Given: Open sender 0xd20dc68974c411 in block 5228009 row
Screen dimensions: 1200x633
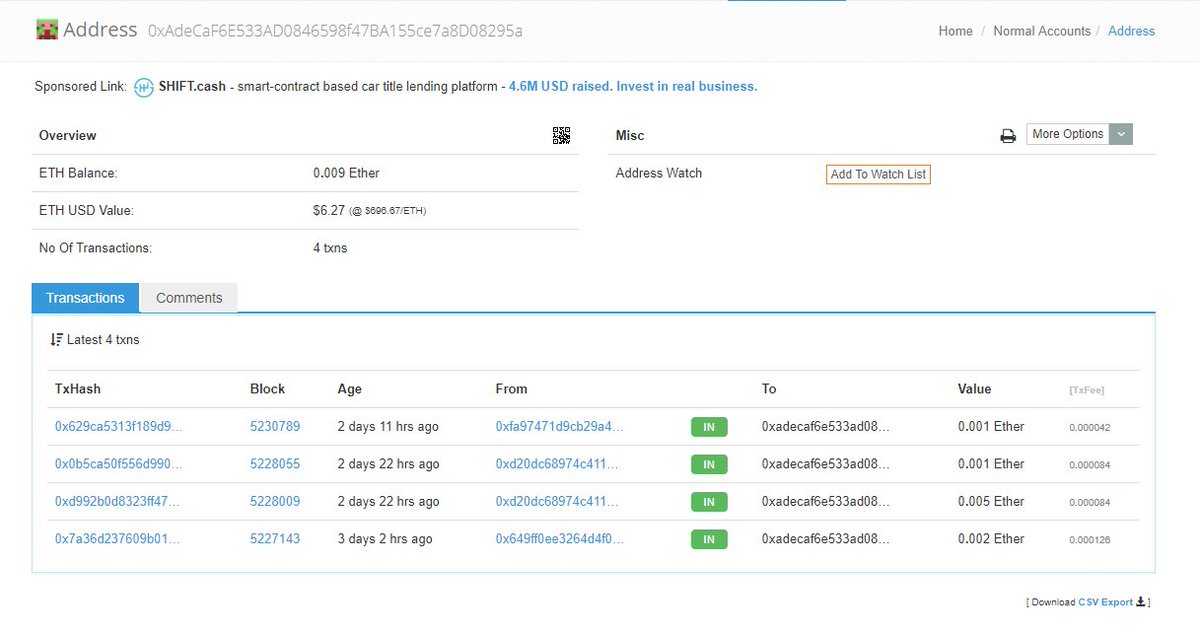Looking at the screenshot, I should 559,502.
